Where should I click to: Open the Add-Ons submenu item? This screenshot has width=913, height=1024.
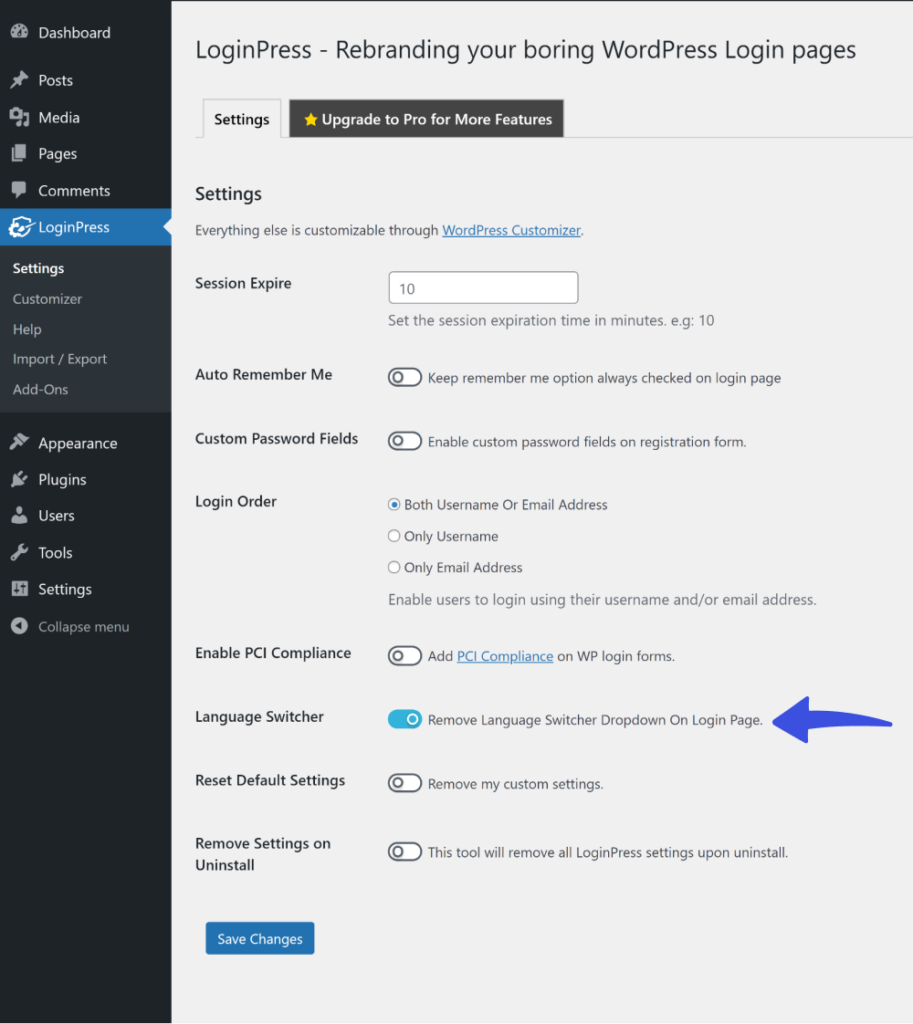pos(40,389)
